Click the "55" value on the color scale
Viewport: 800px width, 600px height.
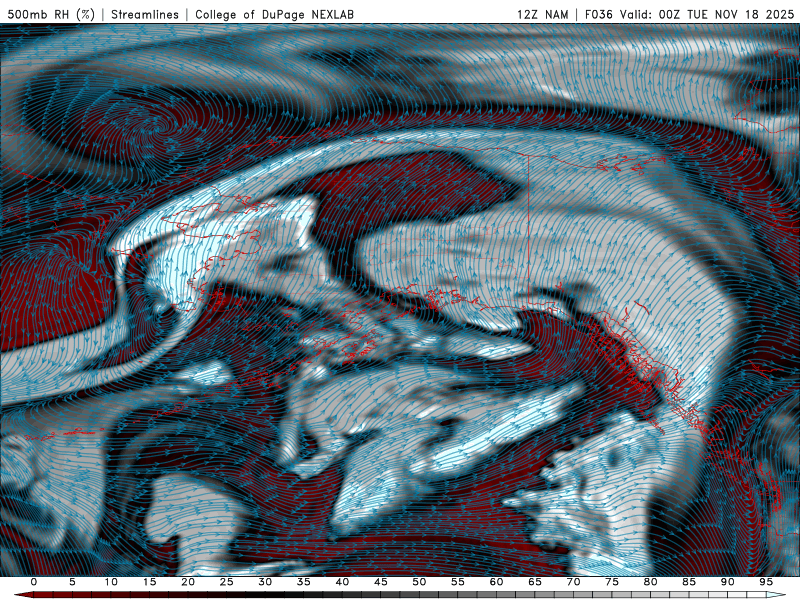(x=458, y=582)
